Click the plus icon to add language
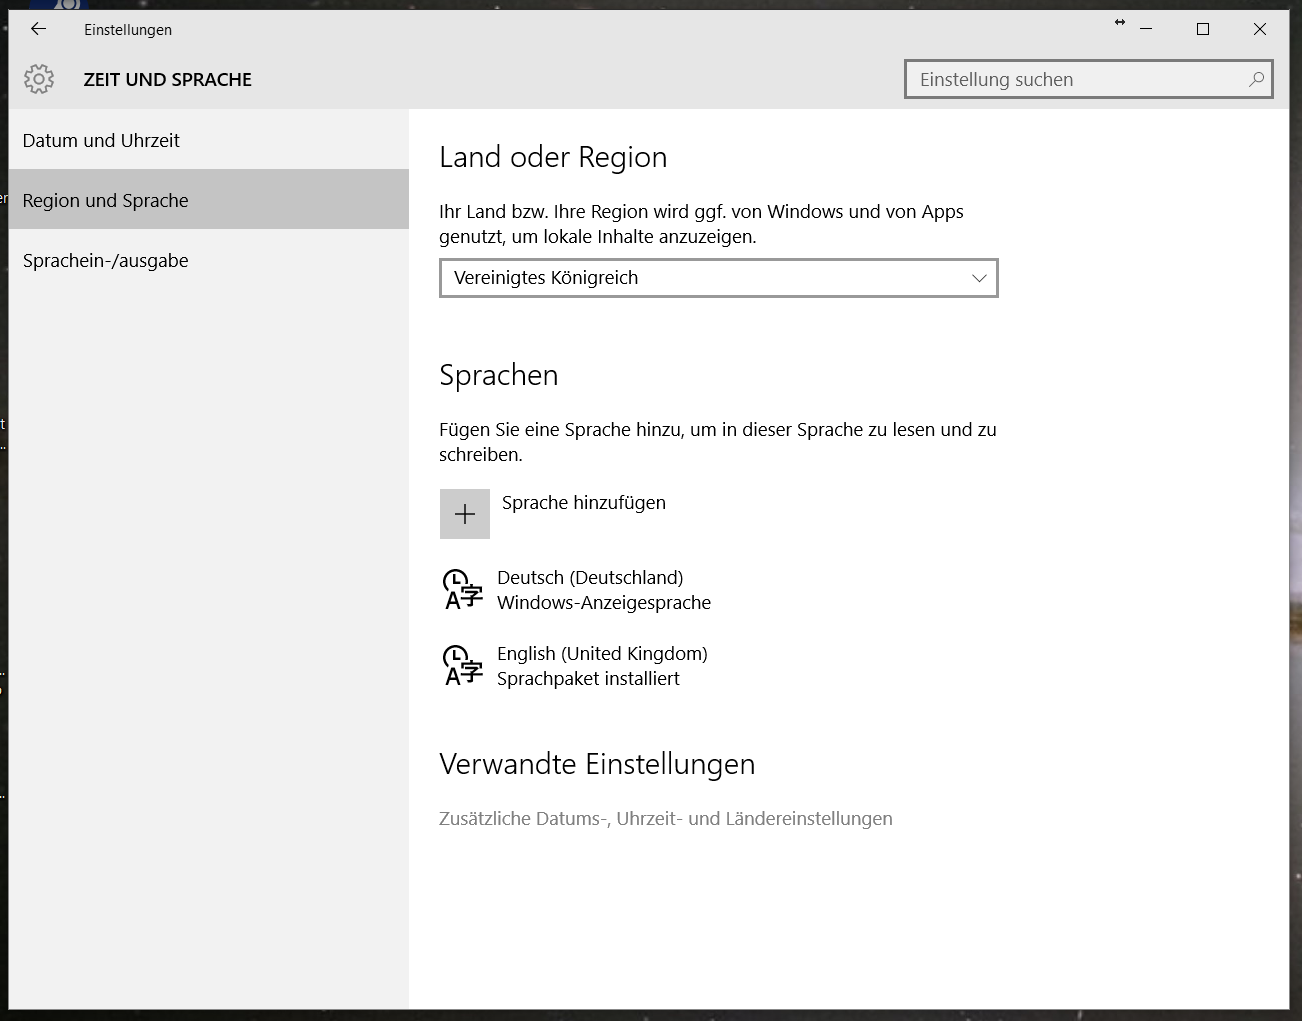Image resolution: width=1302 pixels, height=1021 pixels. pyautogui.click(x=465, y=514)
